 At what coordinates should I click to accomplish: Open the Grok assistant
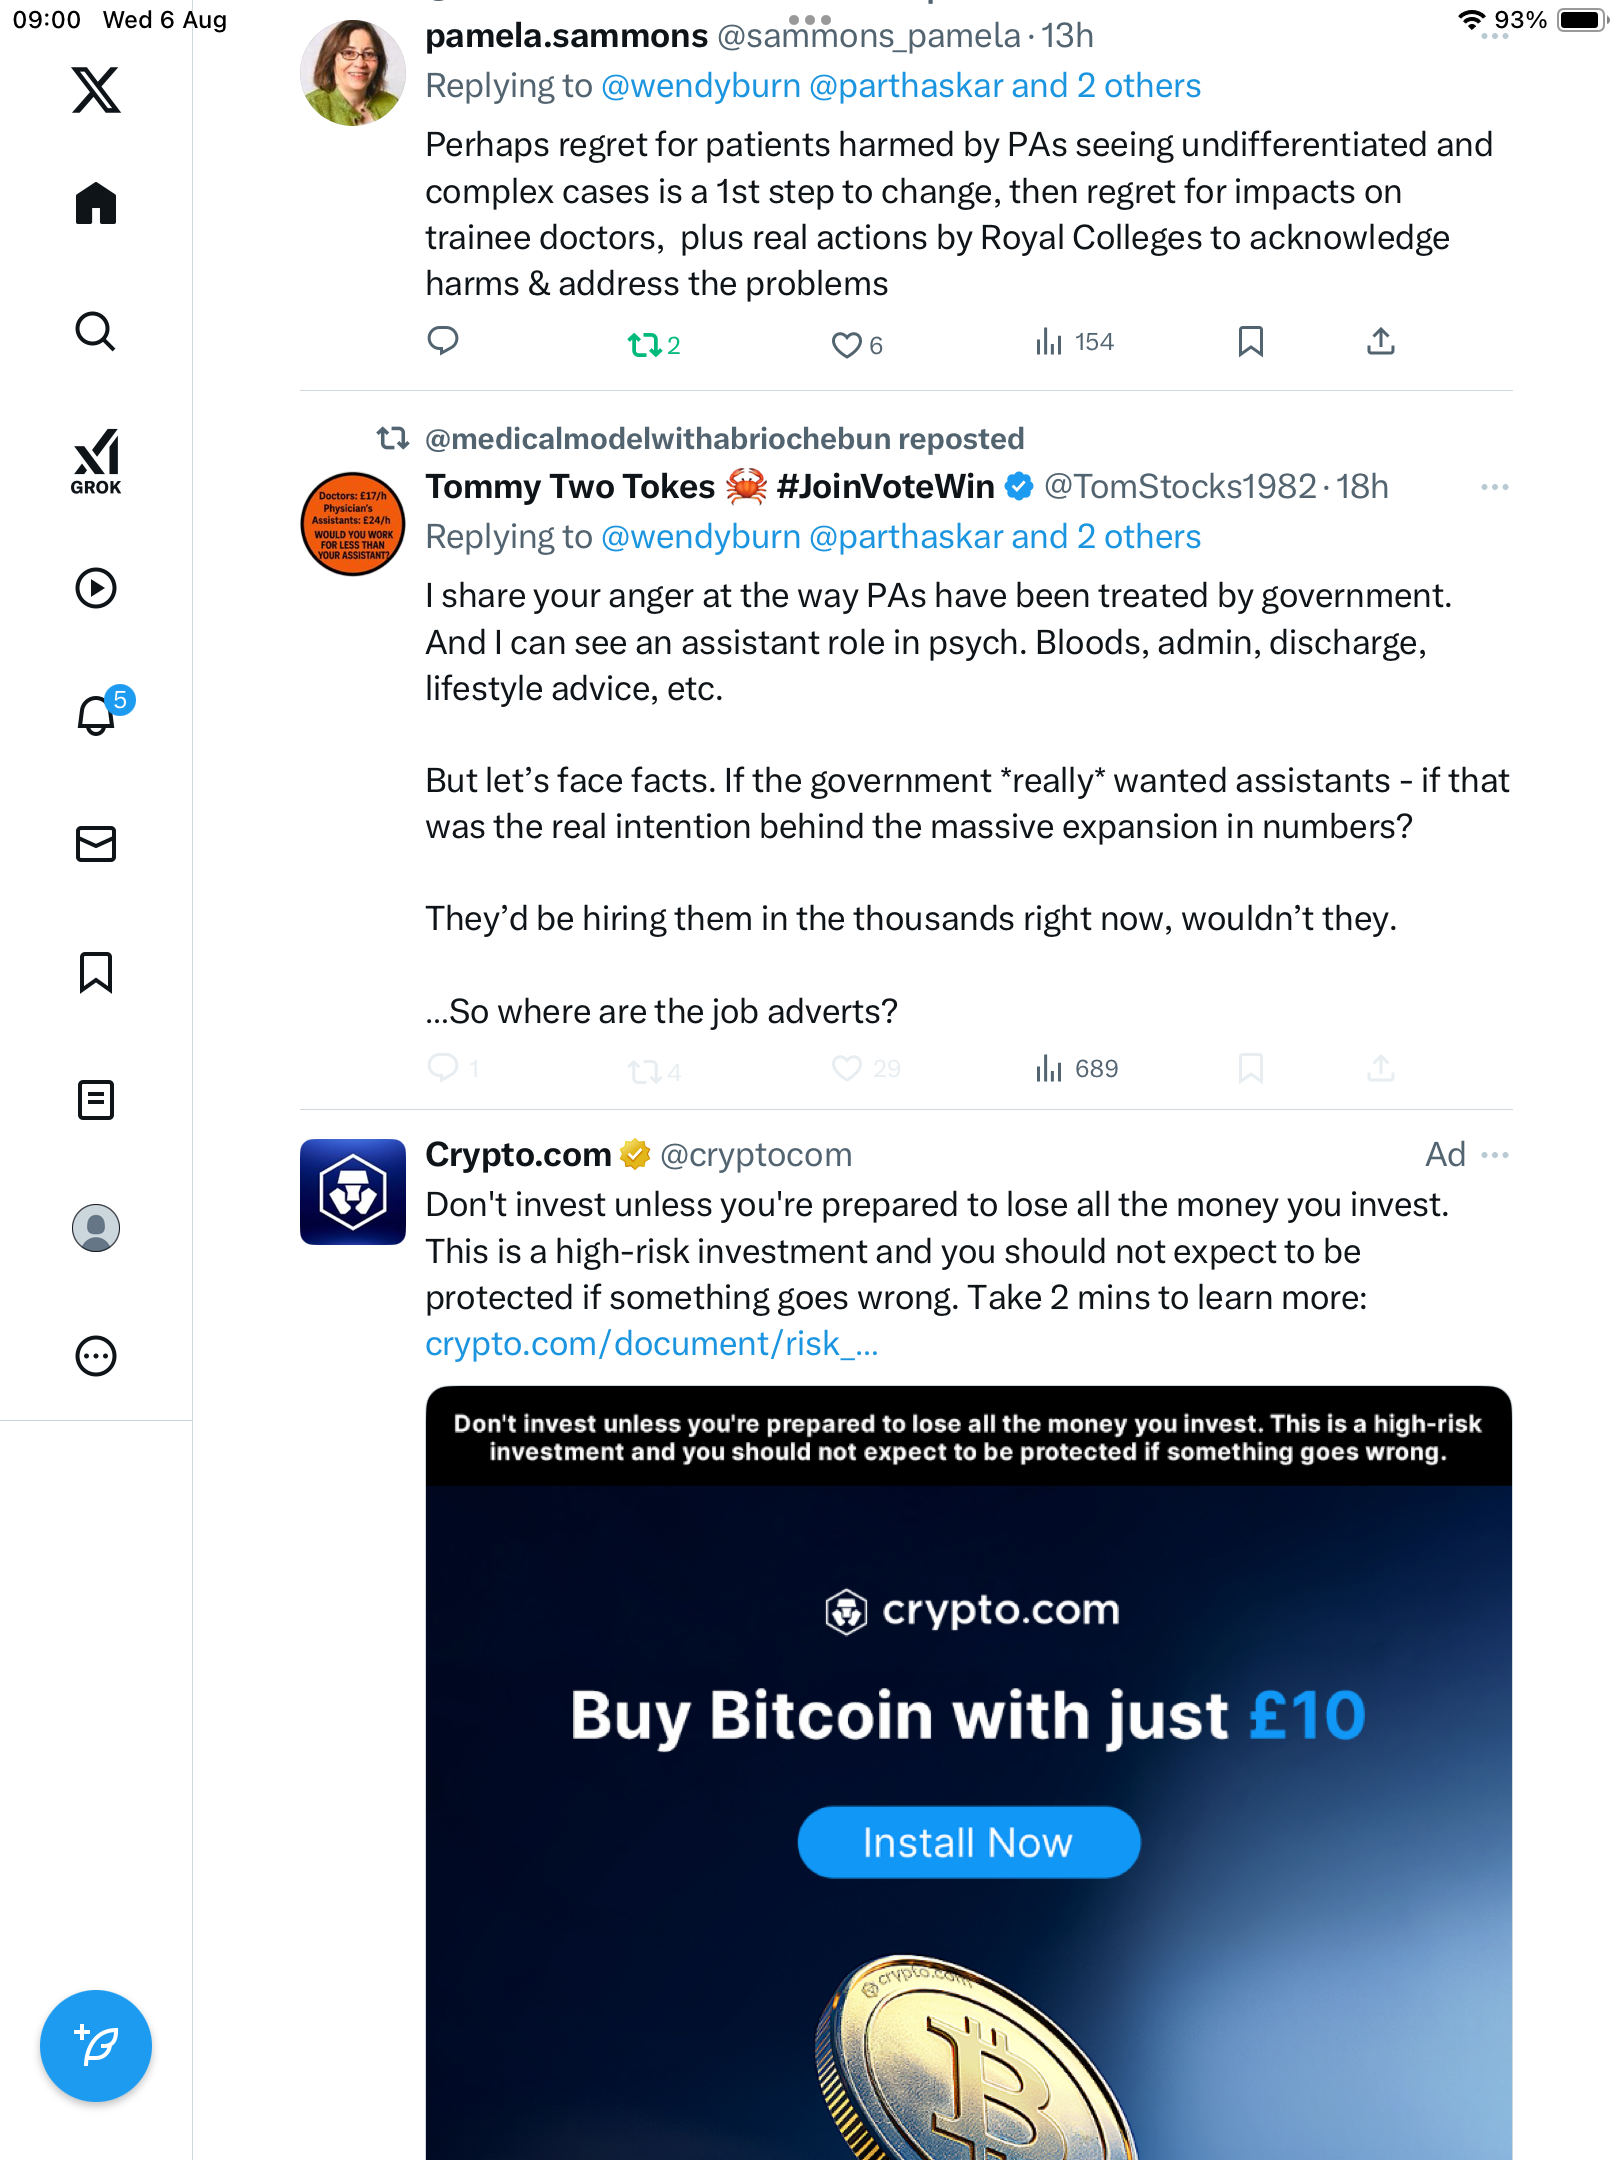click(96, 462)
